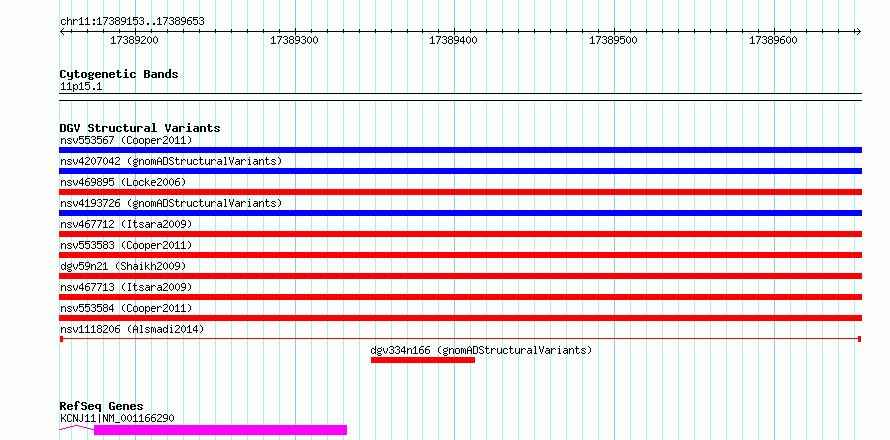Select the red bar under nsv553584
890x440 pixels.
point(460,318)
